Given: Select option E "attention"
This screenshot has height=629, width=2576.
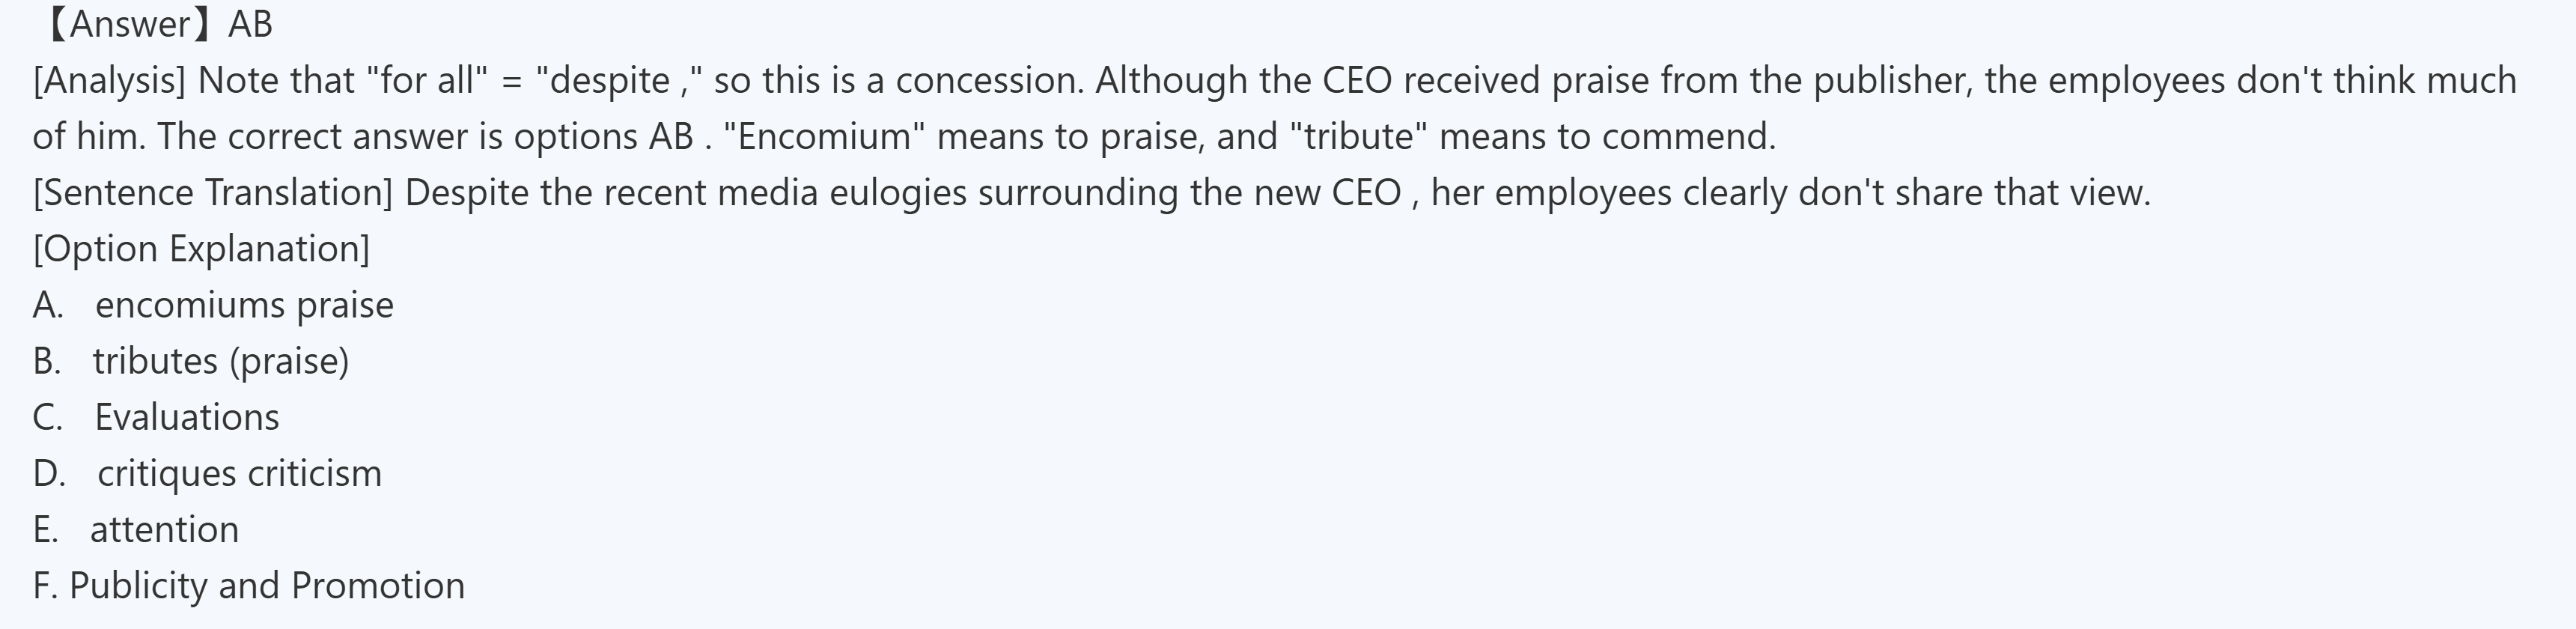Looking at the screenshot, I should click(x=164, y=529).
